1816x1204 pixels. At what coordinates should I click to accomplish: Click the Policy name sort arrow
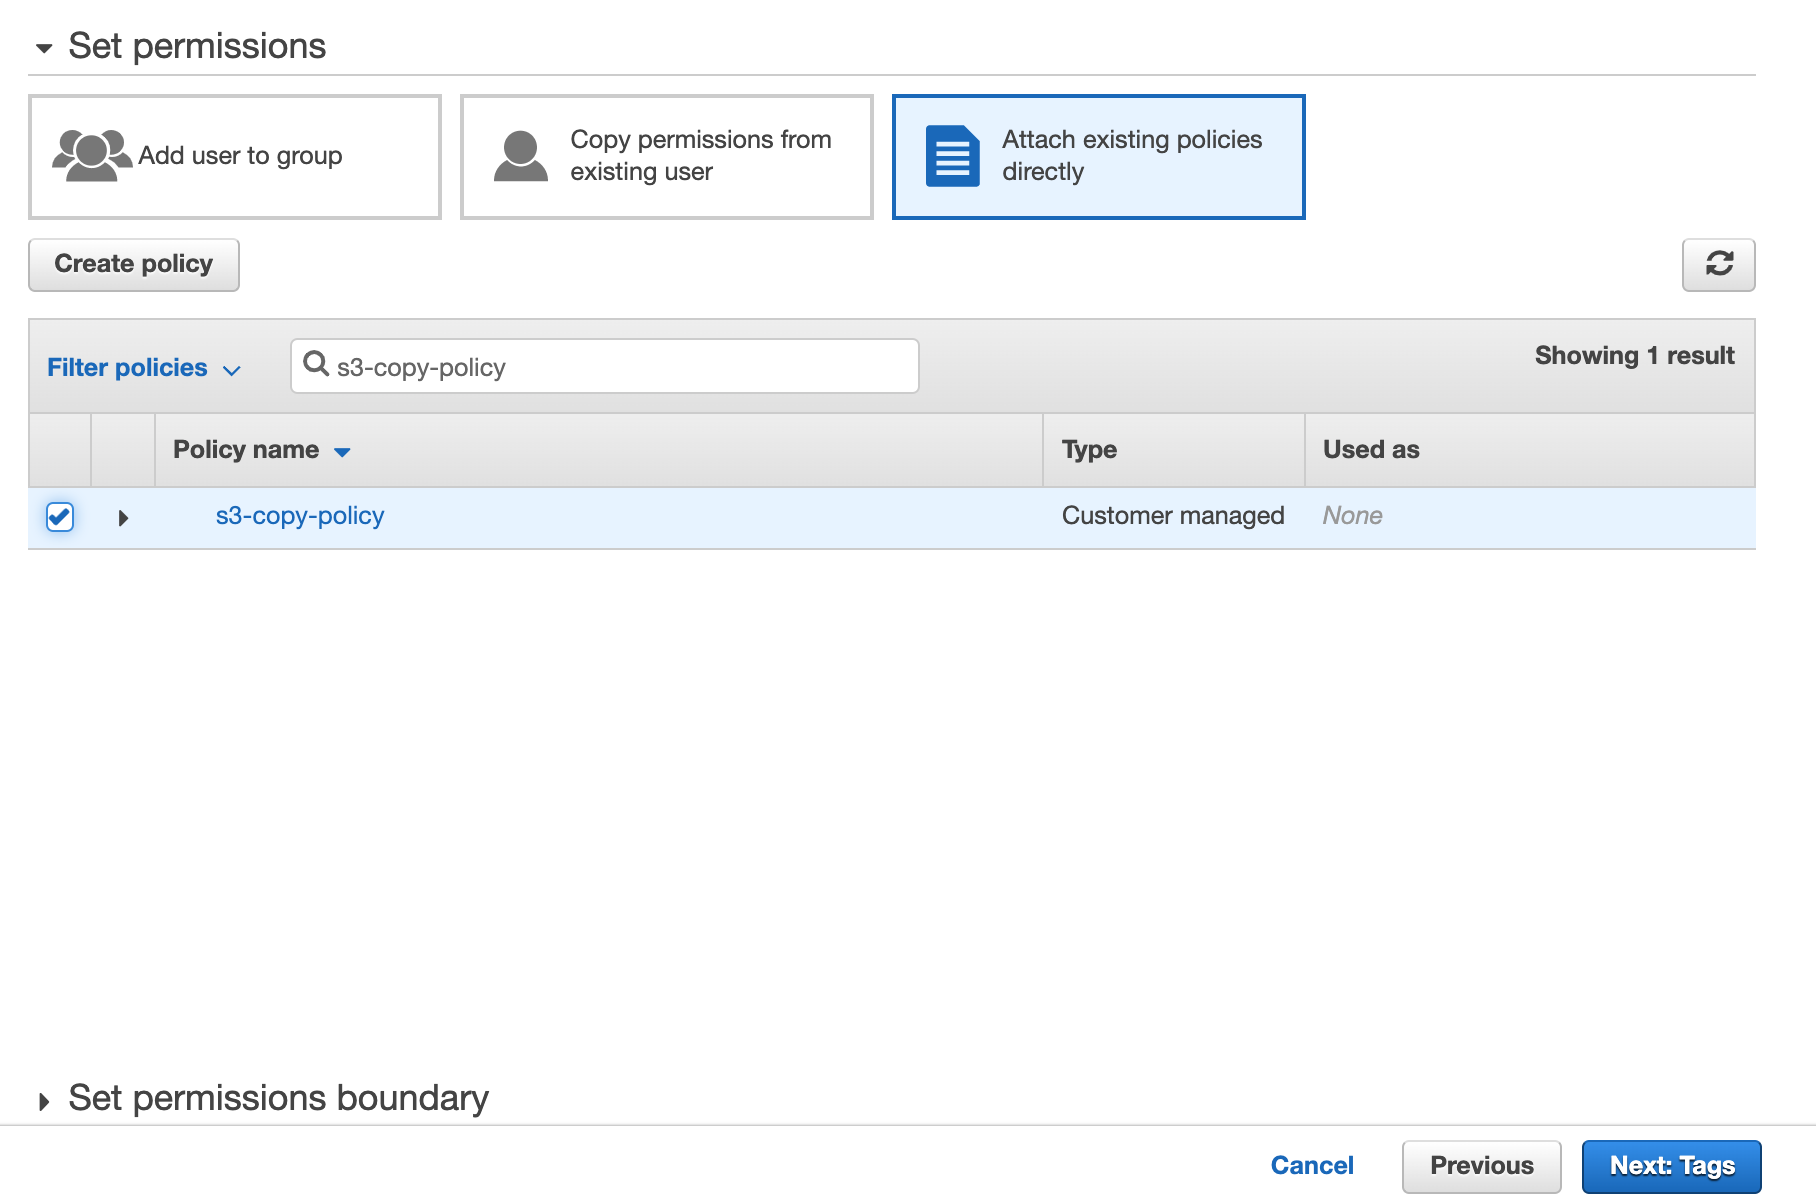342,452
